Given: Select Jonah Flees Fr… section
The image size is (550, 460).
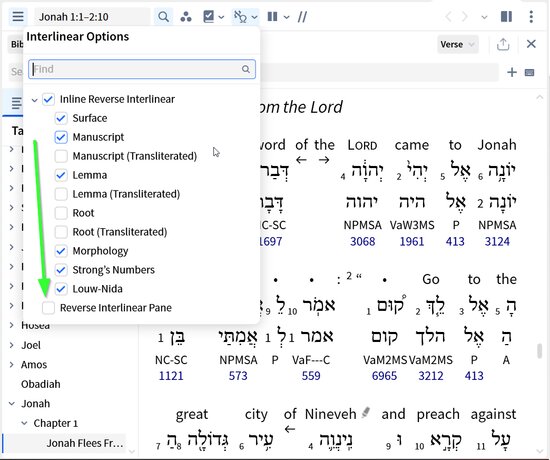Looking at the screenshot, I should (x=85, y=443).
